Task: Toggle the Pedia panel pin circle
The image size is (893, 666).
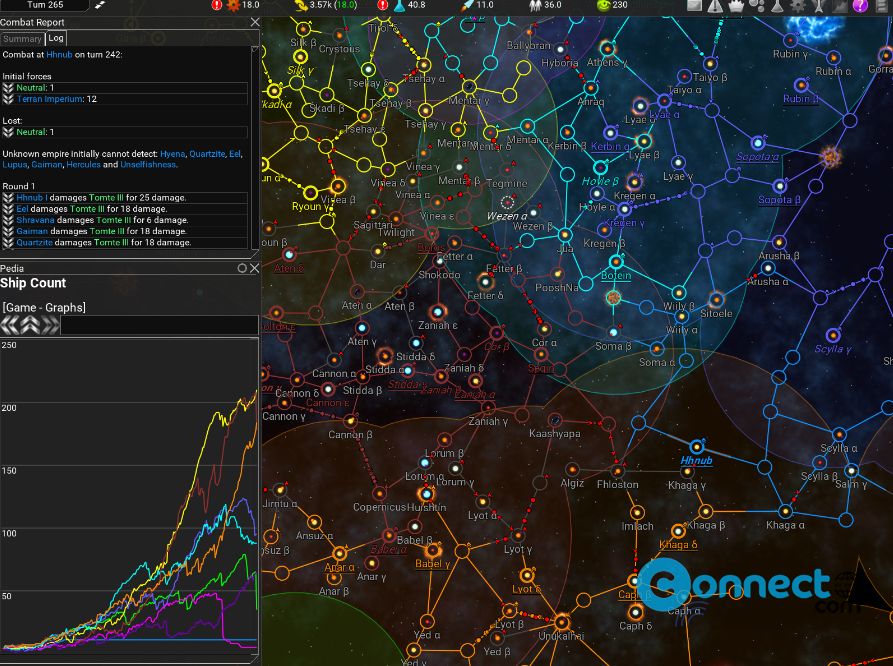Action: pos(243,268)
